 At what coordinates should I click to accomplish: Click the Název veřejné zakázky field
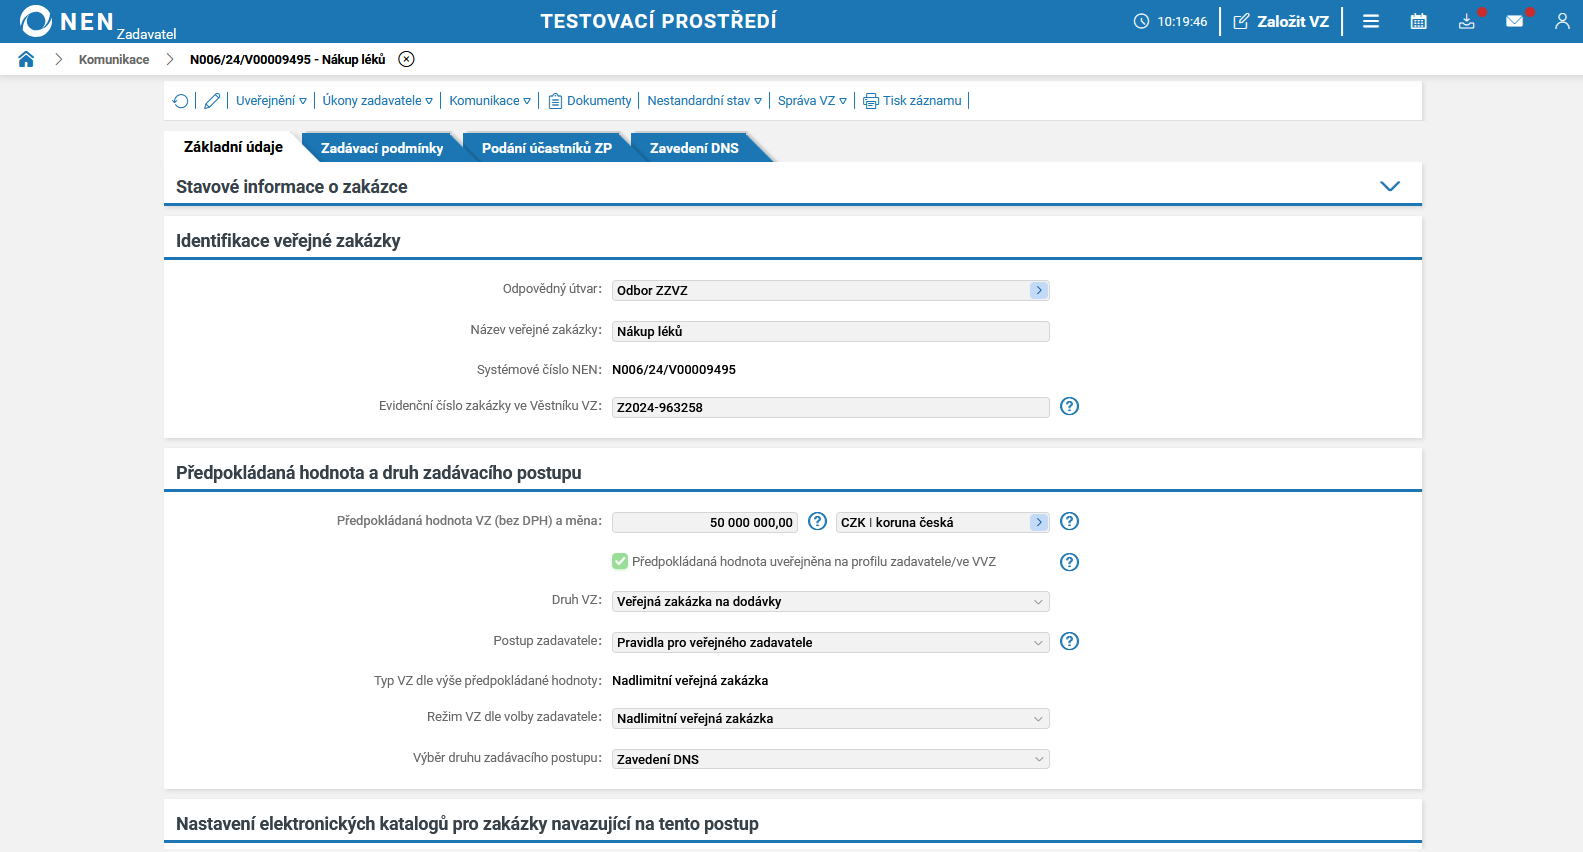point(830,331)
